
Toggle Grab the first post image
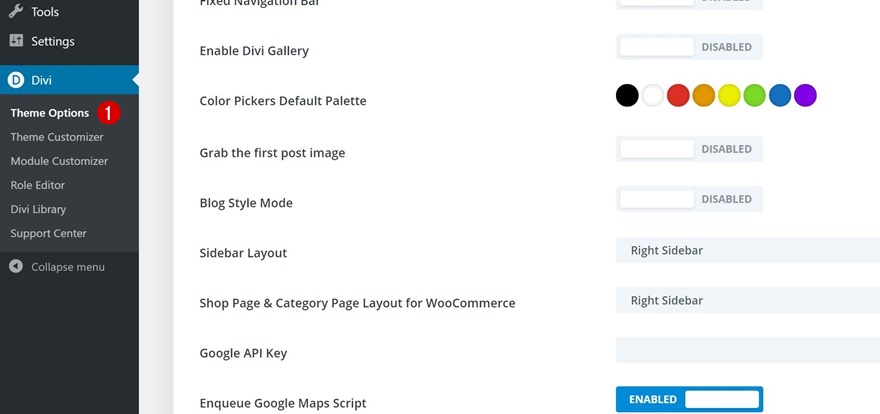pos(689,149)
